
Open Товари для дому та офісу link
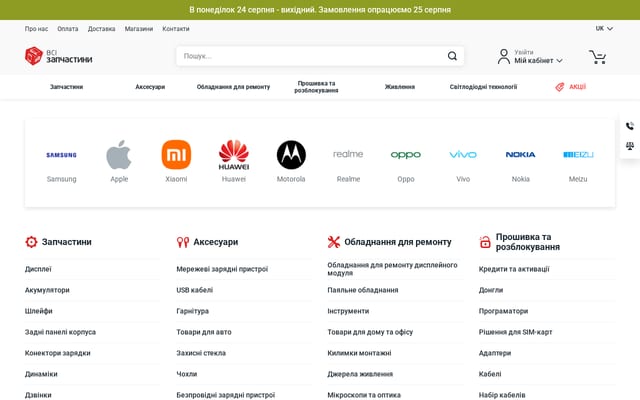pyautogui.click(x=370, y=332)
